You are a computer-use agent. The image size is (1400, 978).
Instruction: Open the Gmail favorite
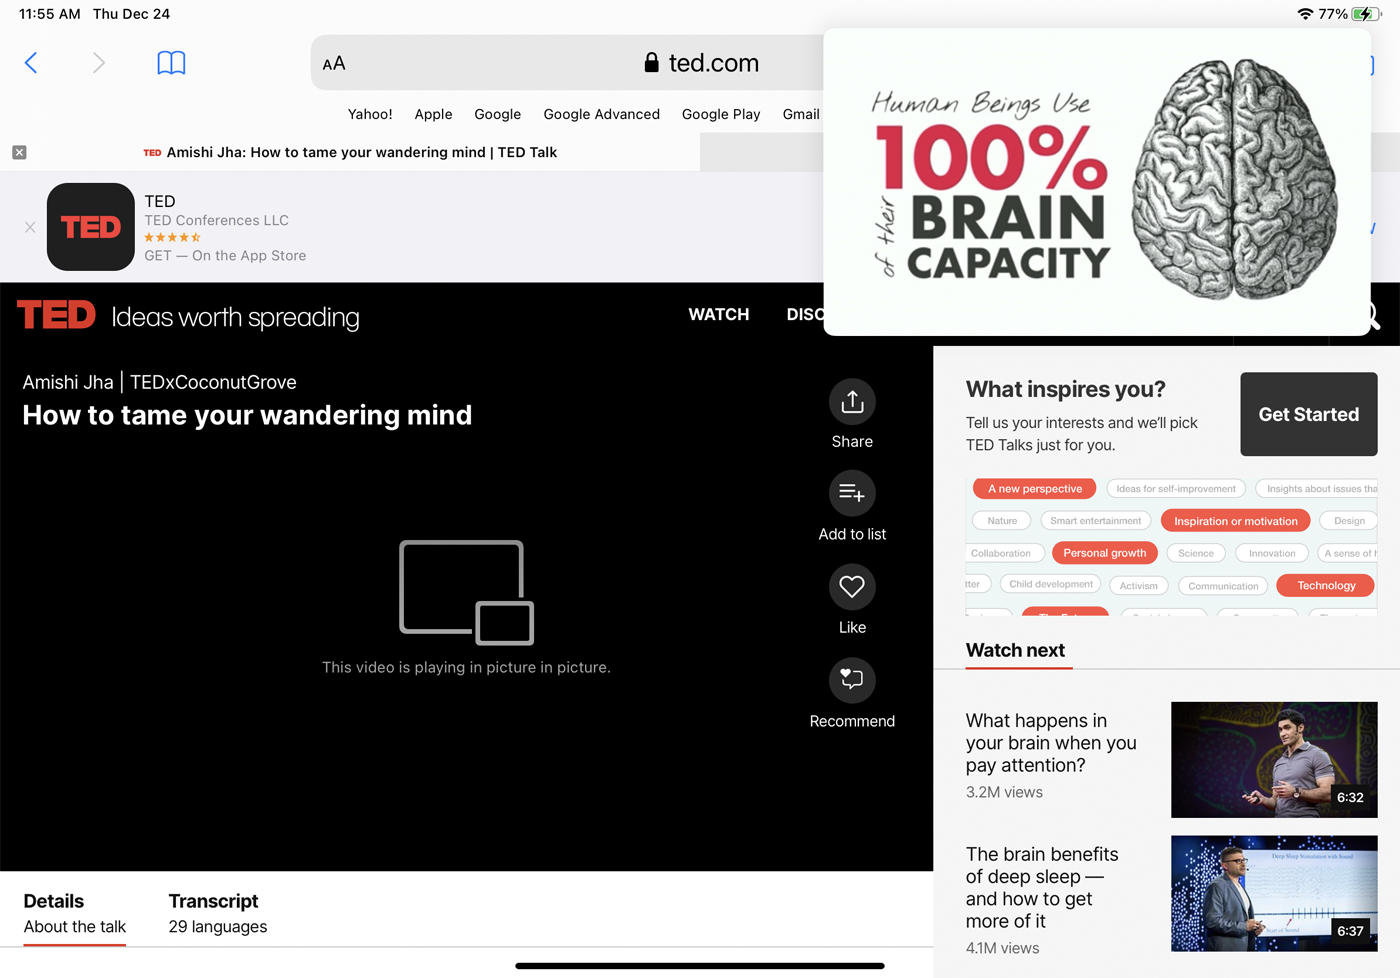801,114
